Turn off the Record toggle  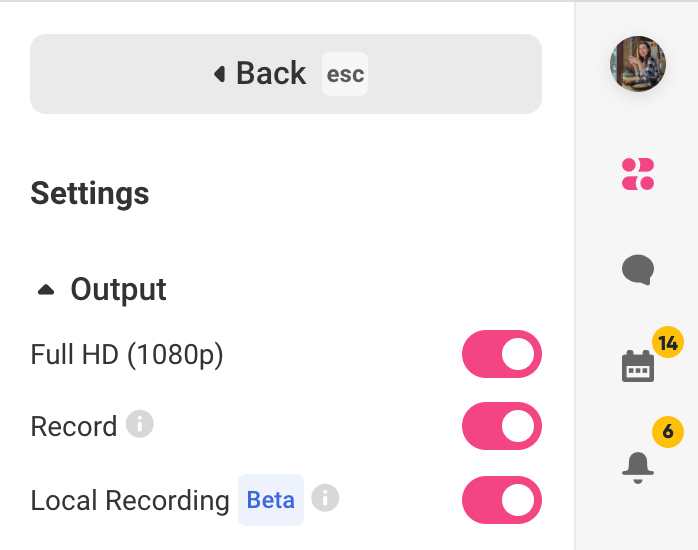[x=502, y=426]
